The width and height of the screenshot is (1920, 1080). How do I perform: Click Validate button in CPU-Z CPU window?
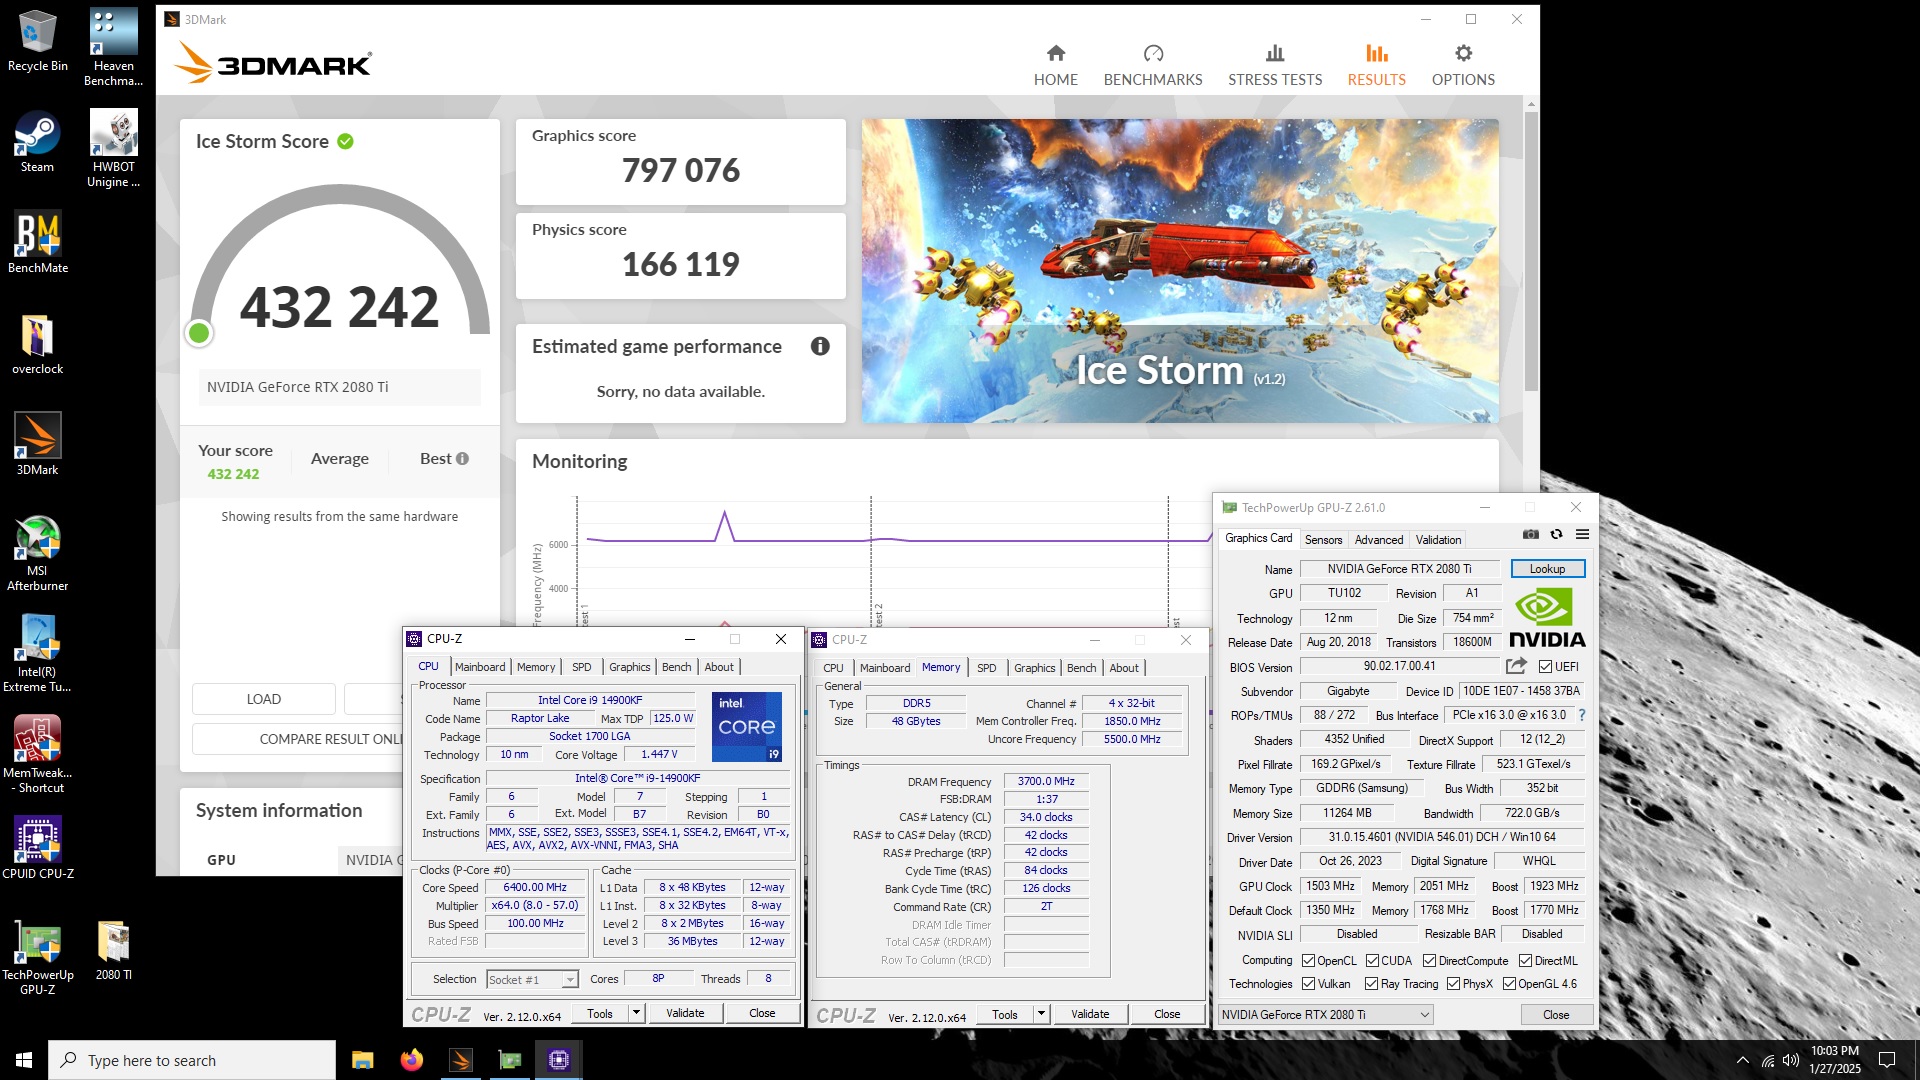[685, 1013]
